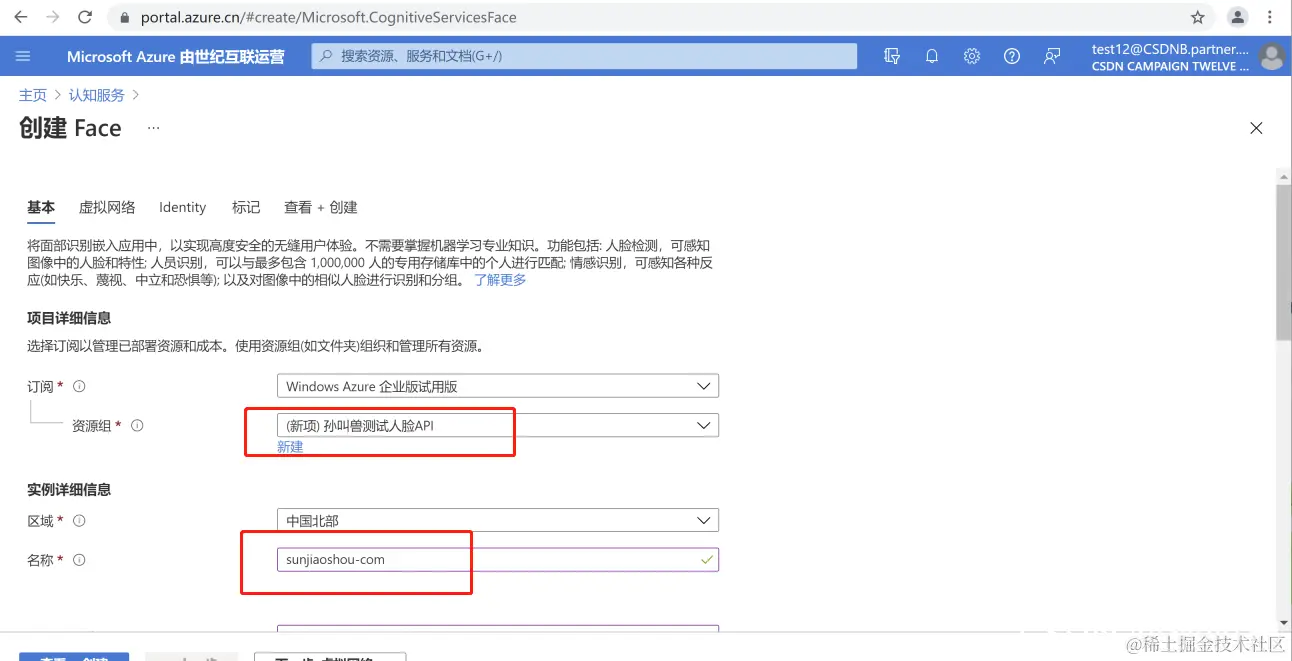Expand the 订阅 subscription dropdown

(x=498, y=386)
